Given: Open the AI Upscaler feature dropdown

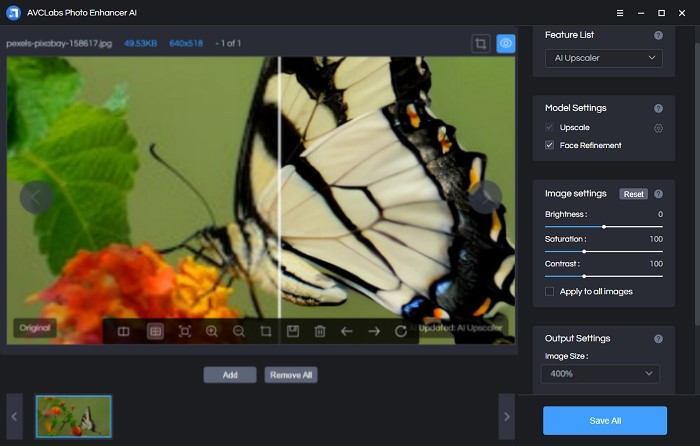Looking at the screenshot, I should 604,59.
